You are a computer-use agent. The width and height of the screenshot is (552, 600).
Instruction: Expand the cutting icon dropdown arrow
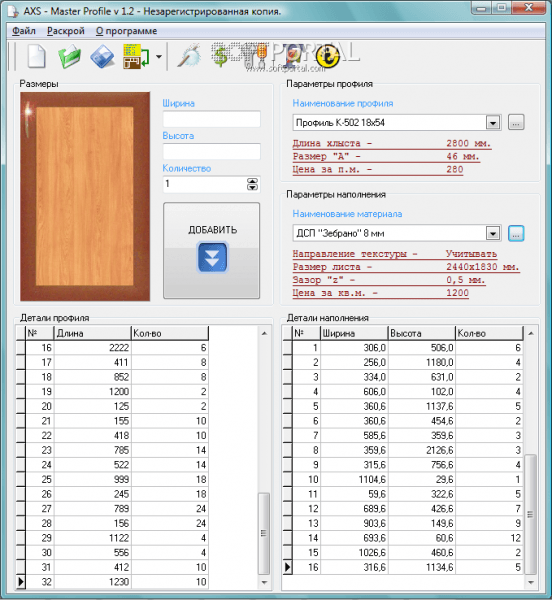[x=159, y=57]
